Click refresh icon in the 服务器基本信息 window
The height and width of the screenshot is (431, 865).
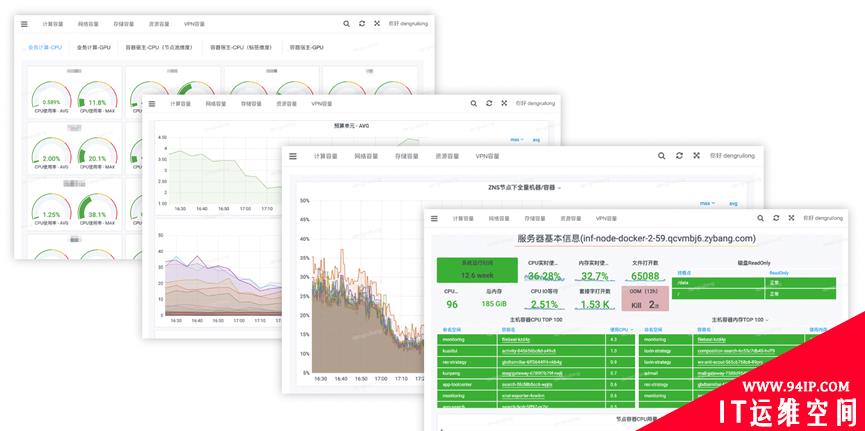click(x=776, y=218)
